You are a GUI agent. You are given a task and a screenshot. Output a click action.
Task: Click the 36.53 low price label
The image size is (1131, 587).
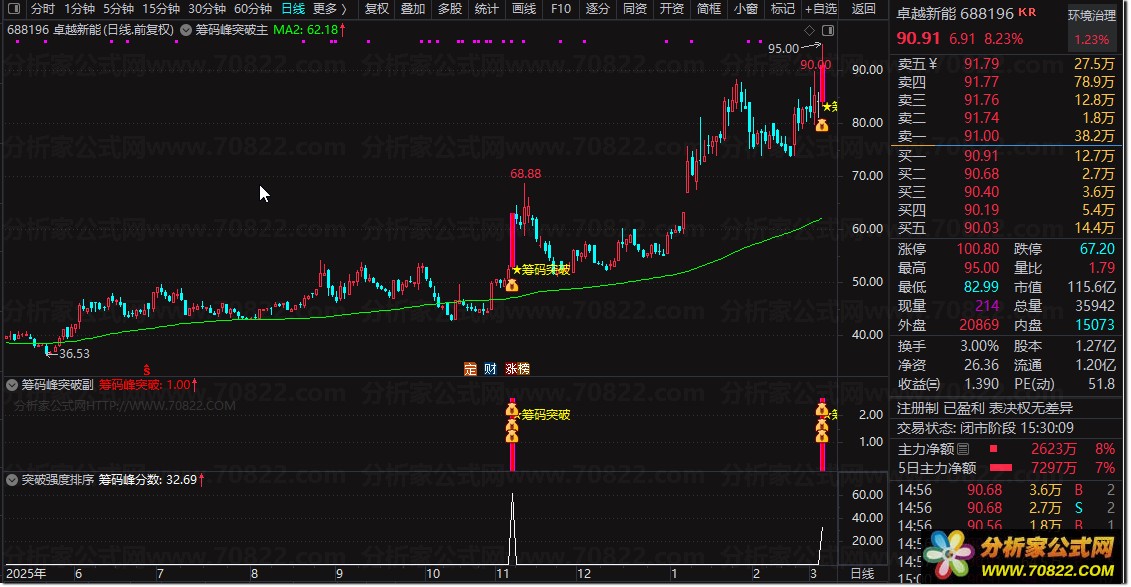pyautogui.click(x=74, y=353)
